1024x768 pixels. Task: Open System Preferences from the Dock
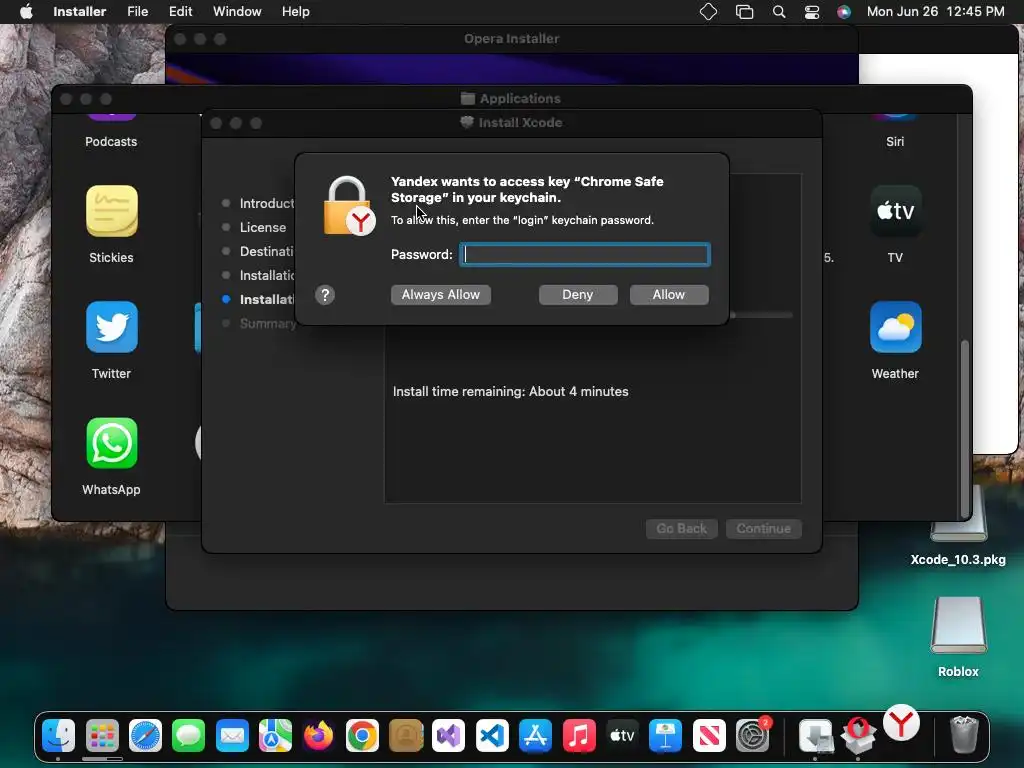point(752,737)
